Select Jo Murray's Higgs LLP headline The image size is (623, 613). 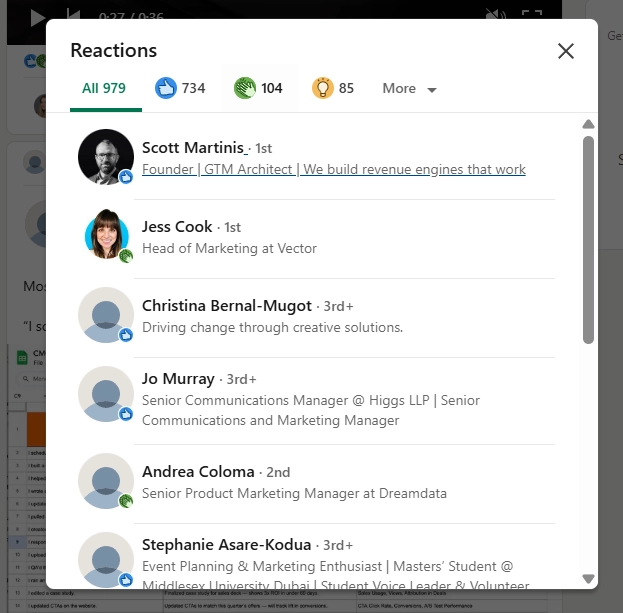[x=311, y=410]
